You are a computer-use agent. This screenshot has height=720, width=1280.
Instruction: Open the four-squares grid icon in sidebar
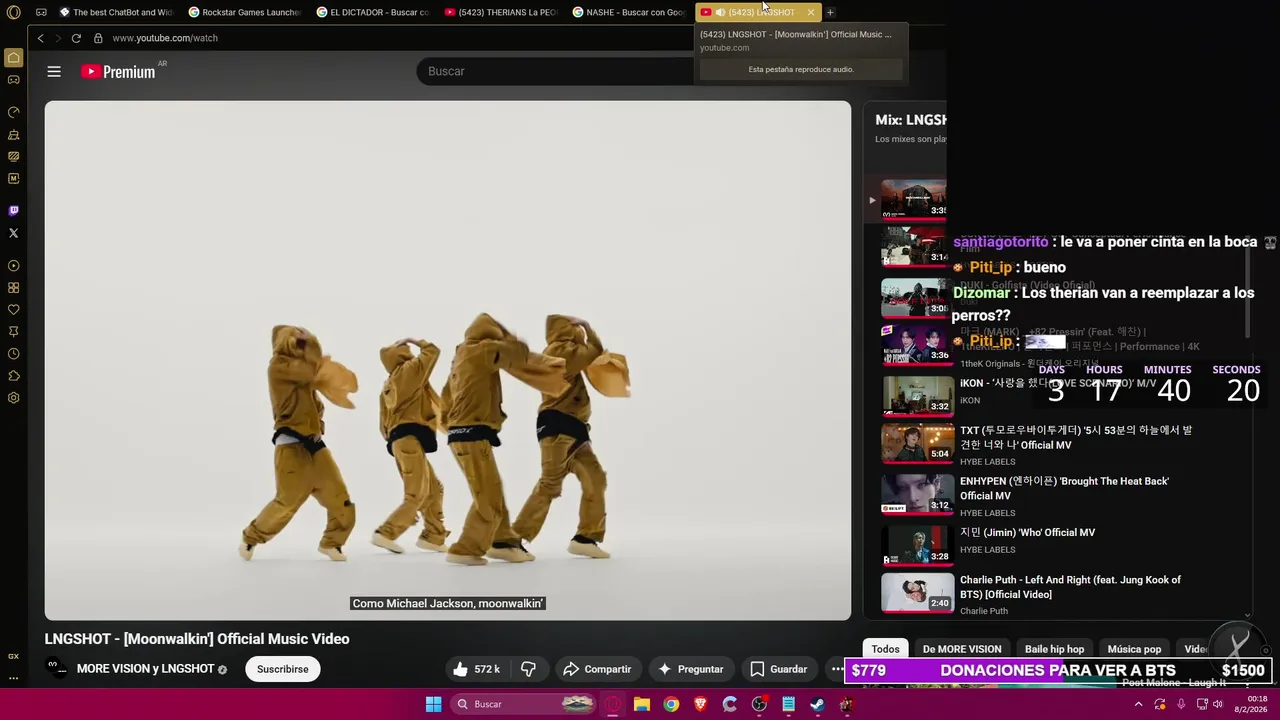tap(13, 288)
